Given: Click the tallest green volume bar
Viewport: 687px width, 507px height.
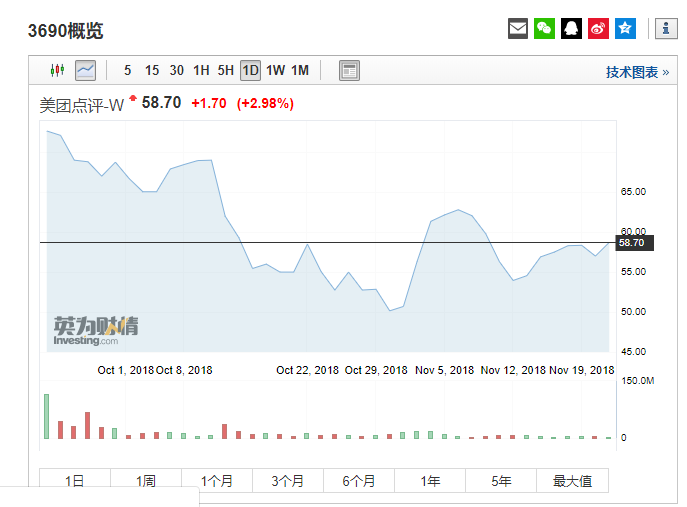Looking at the screenshot, I should pyautogui.click(x=46, y=416).
